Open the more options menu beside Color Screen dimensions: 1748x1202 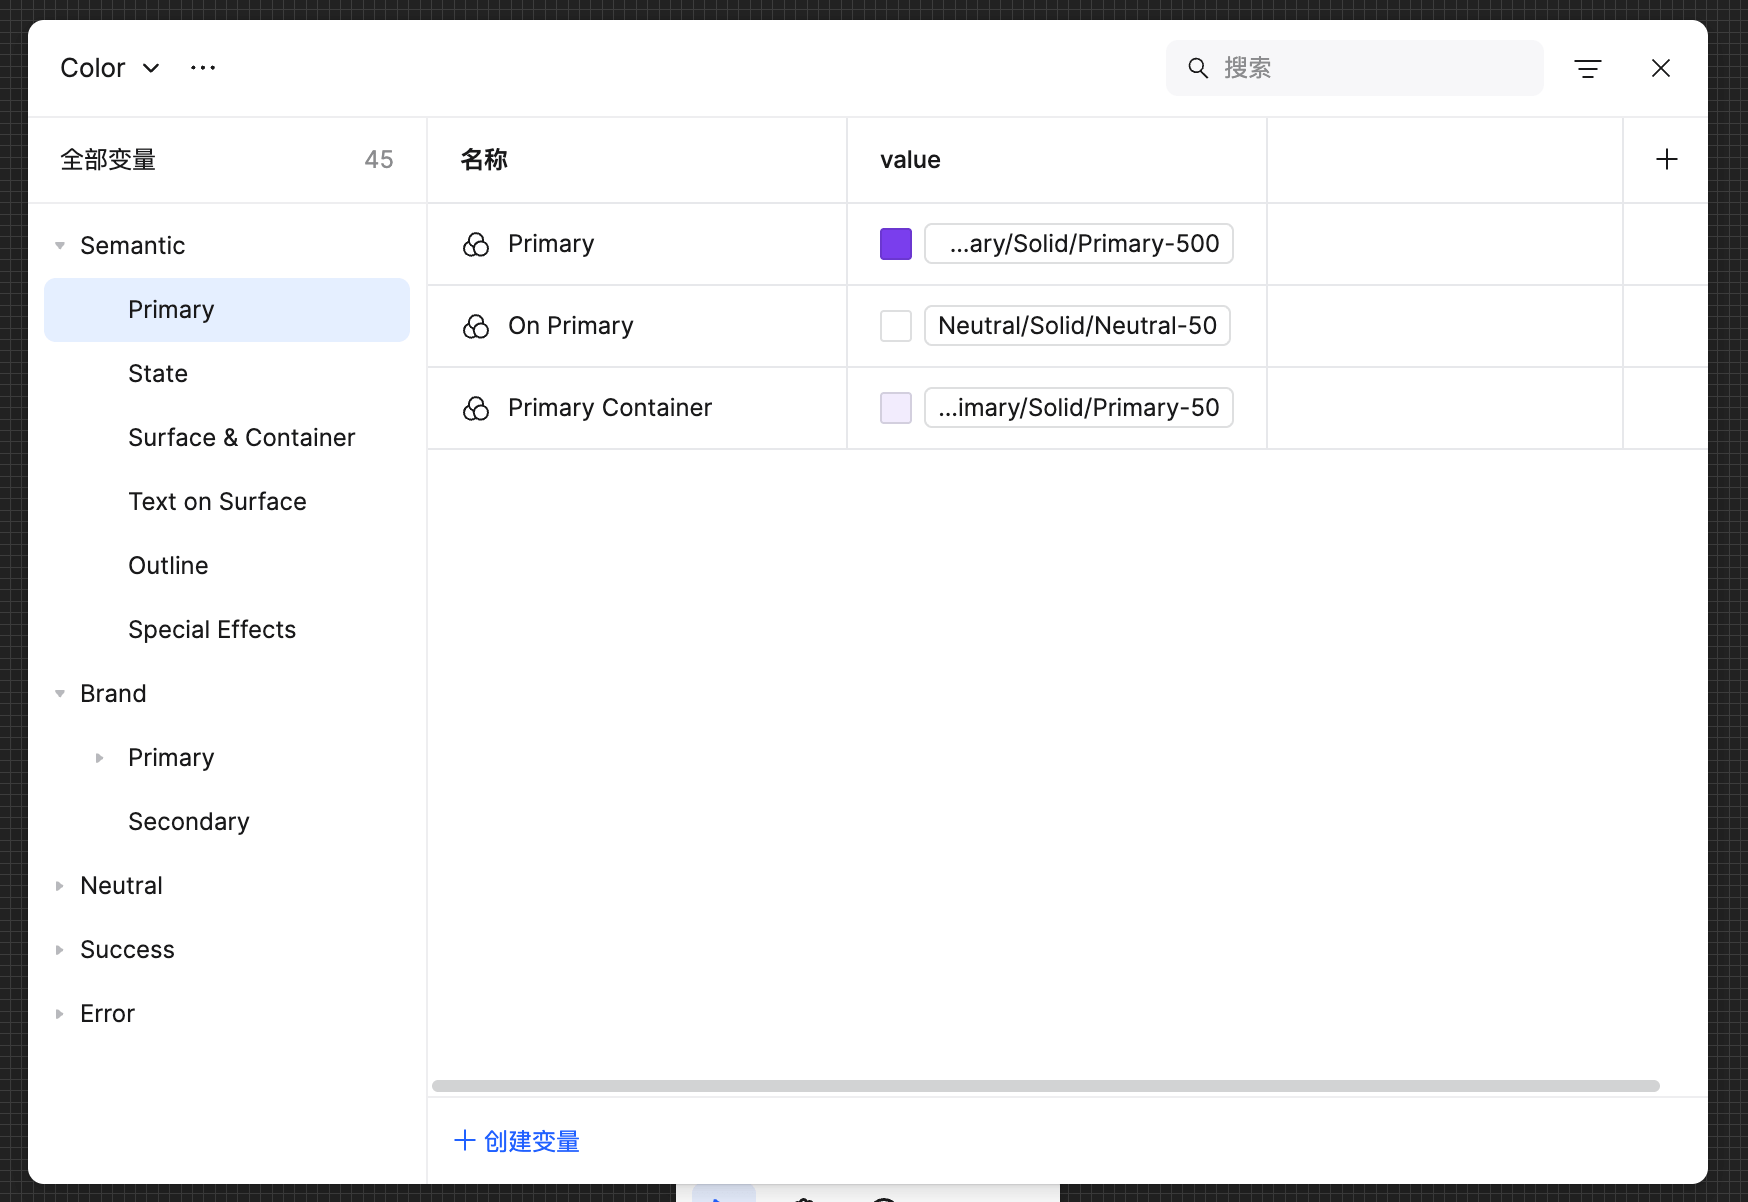(x=203, y=67)
